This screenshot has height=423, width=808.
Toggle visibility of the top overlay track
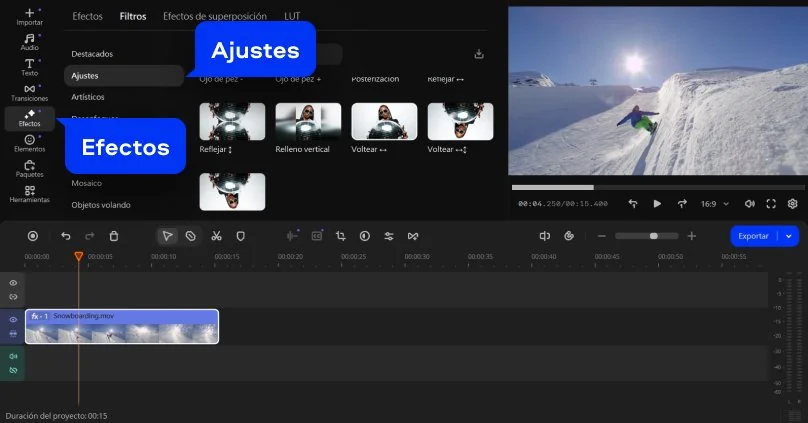coord(13,283)
